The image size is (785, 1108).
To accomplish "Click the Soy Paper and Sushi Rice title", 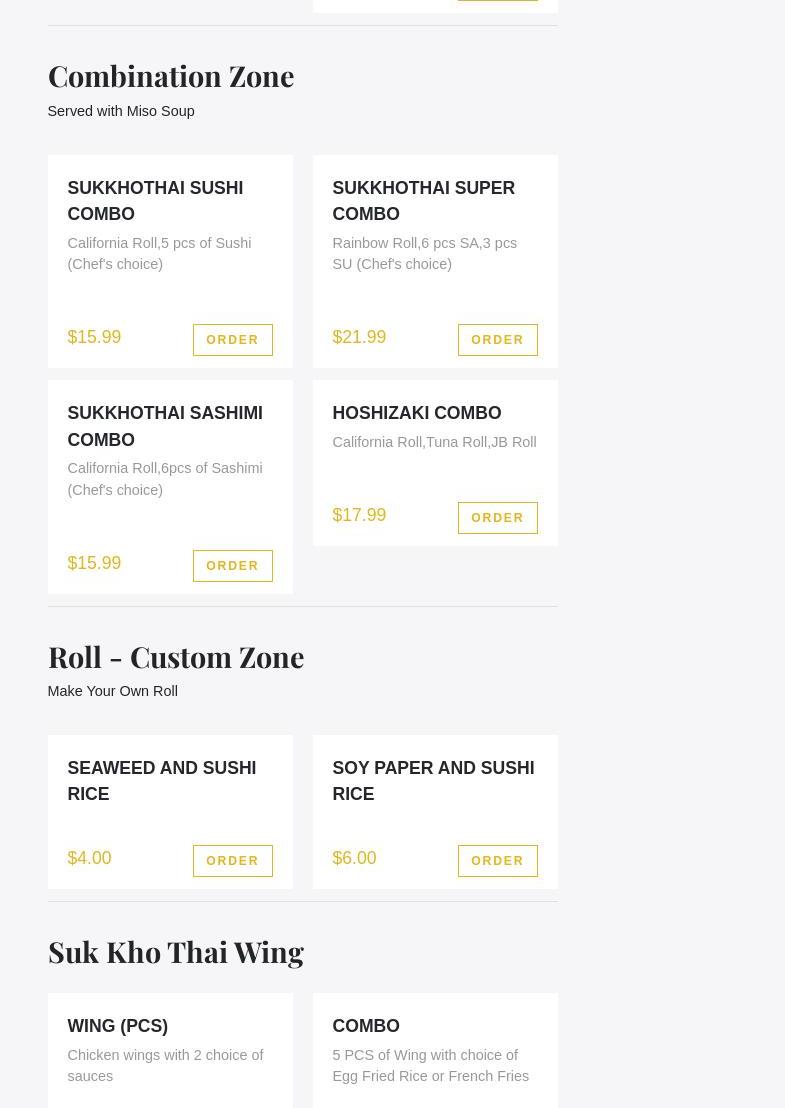I will 433,781.
